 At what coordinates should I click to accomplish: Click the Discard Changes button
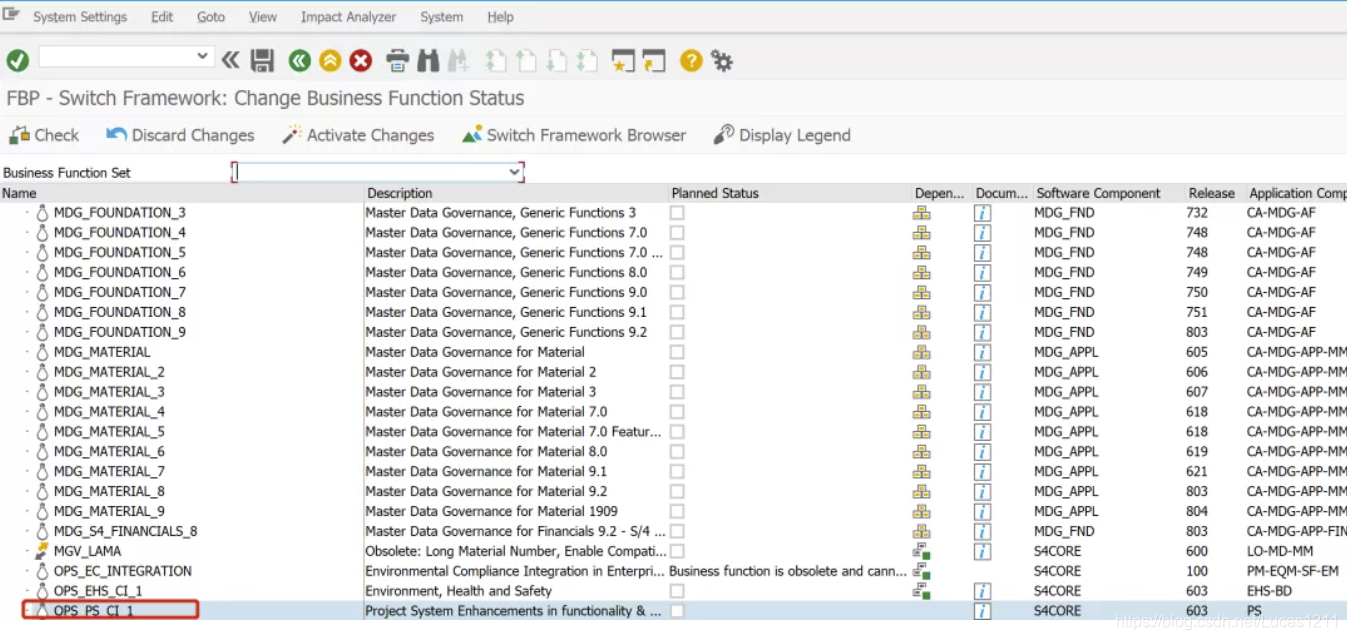[181, 135]
